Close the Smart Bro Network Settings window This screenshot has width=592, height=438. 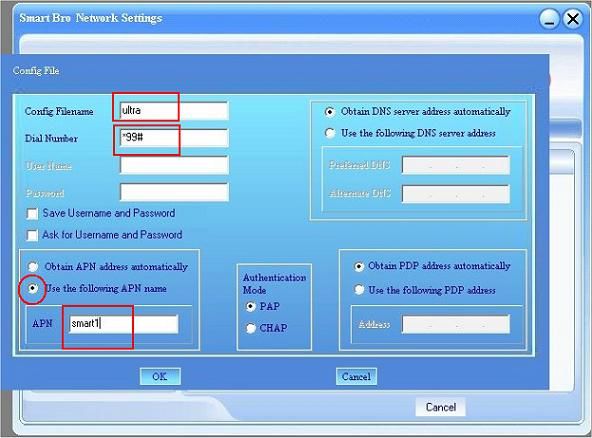pos(573,19)
